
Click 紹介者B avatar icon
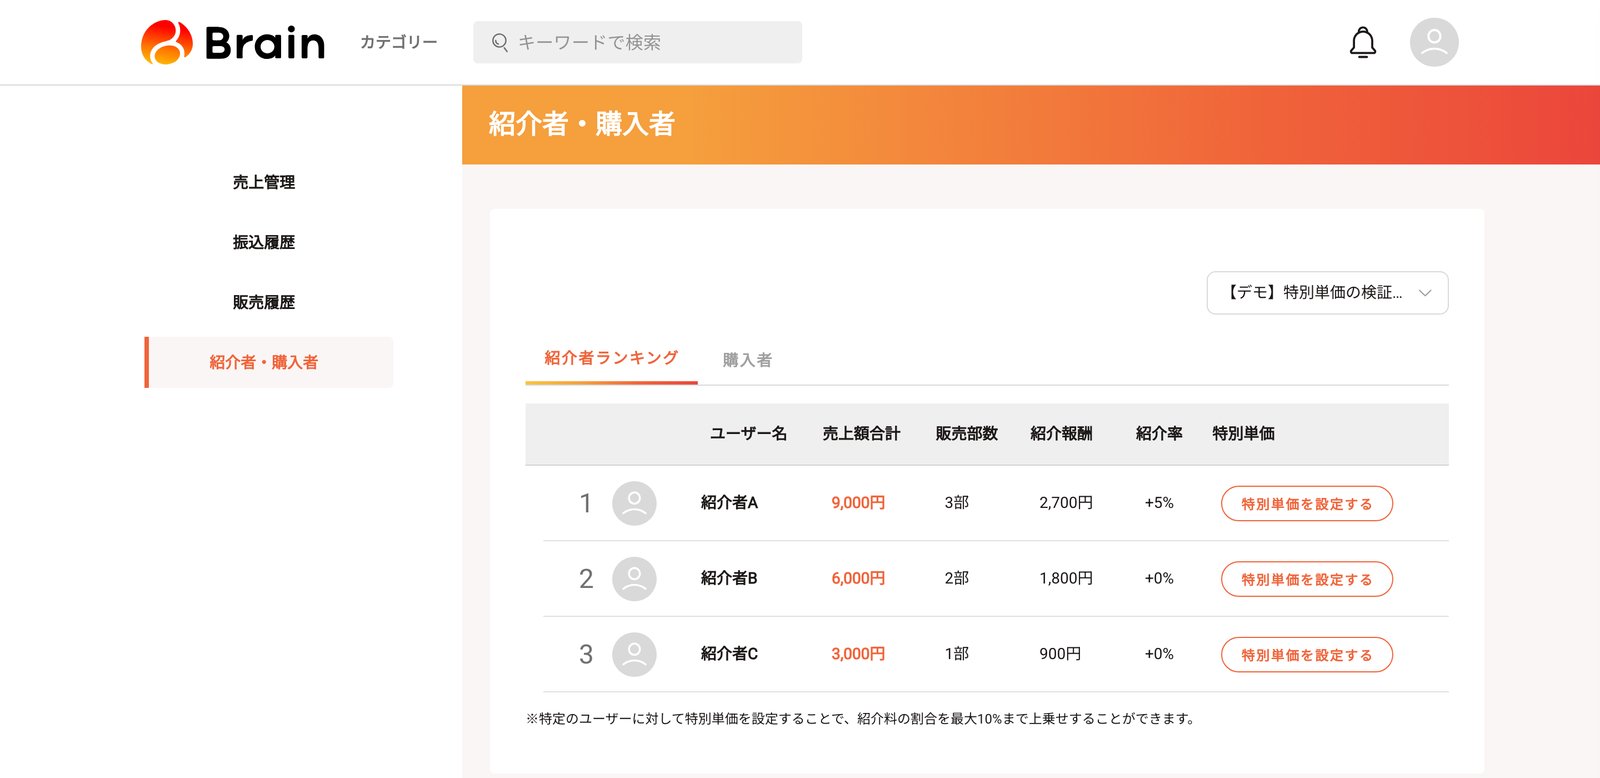(634, 579)
